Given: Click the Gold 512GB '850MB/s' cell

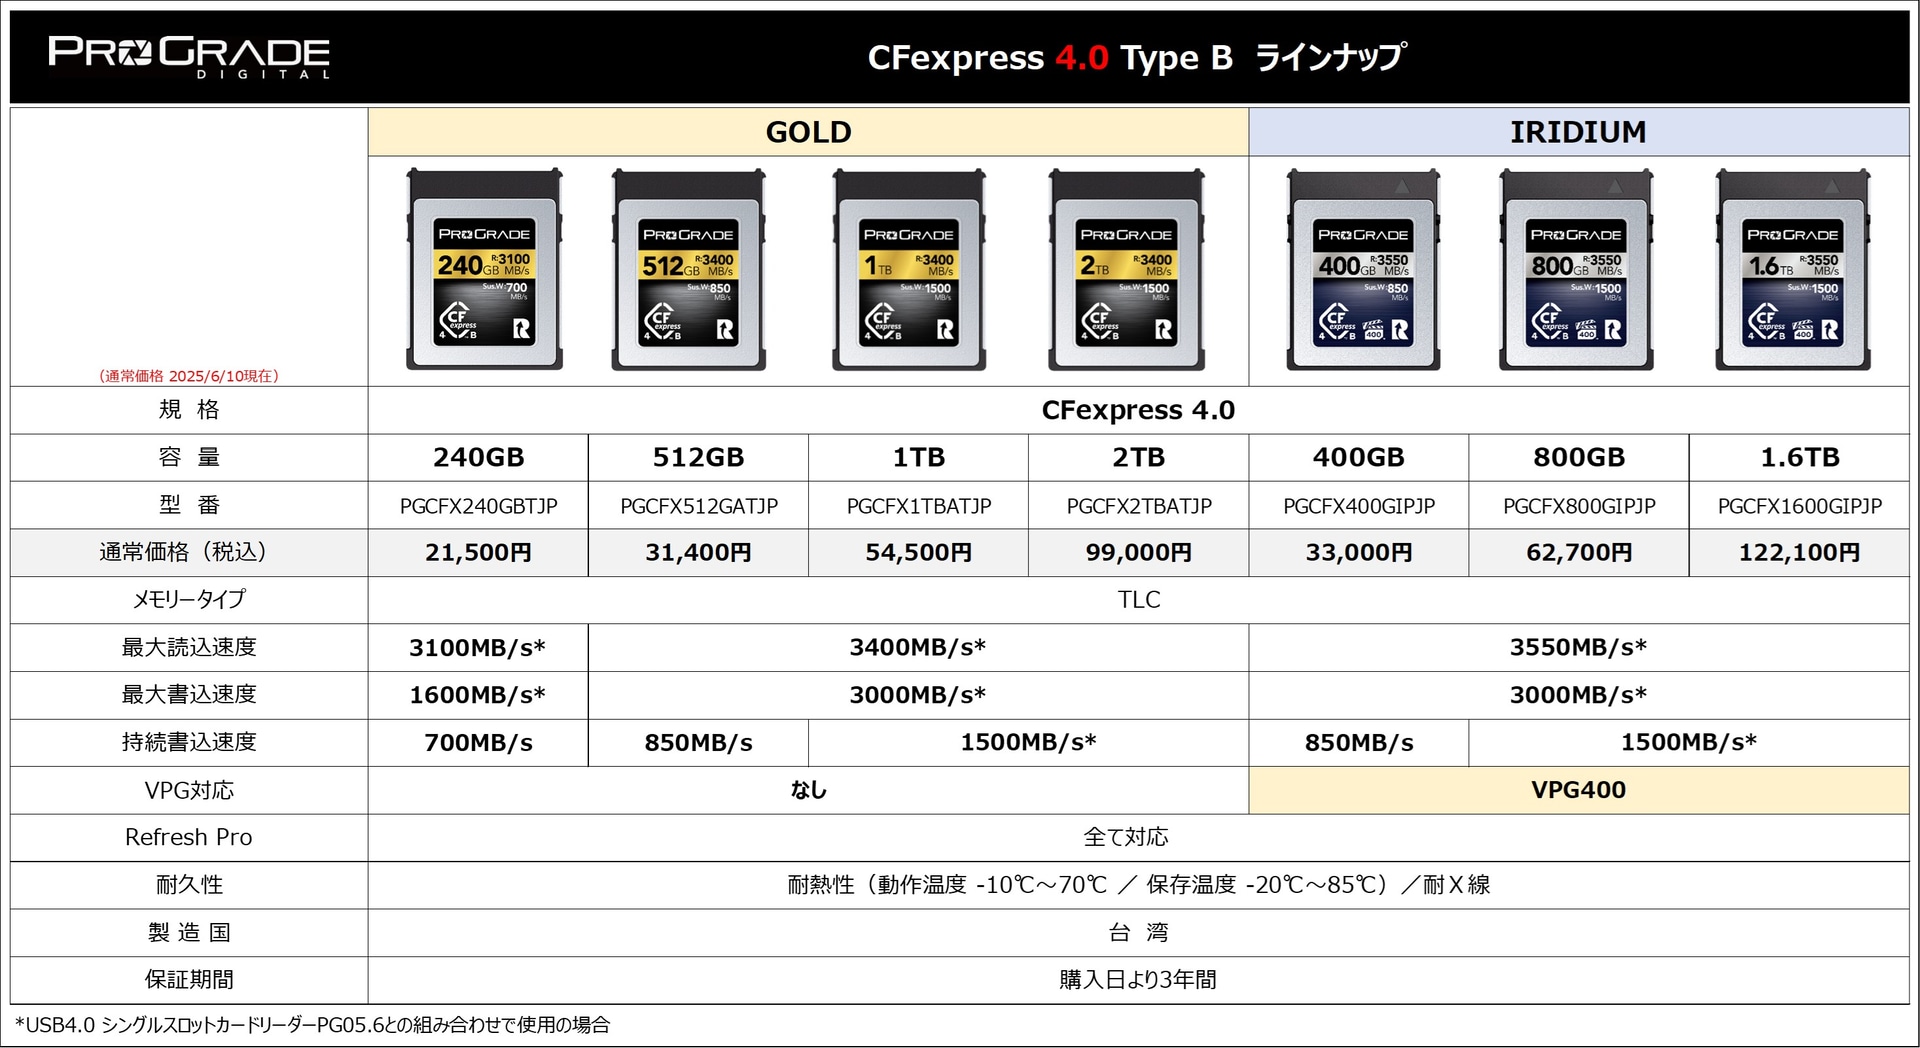Looking at the screenshot, I should click(x=698, y=742).
